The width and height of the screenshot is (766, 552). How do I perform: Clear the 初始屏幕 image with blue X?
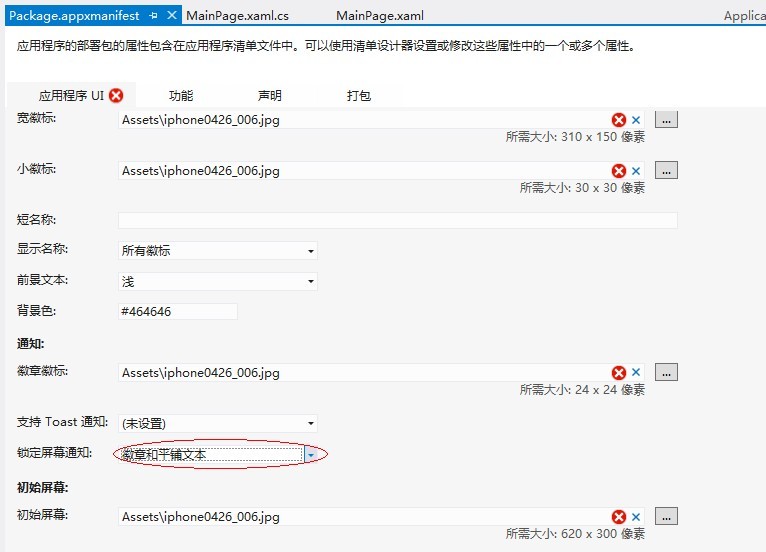(x=636, y=516)
